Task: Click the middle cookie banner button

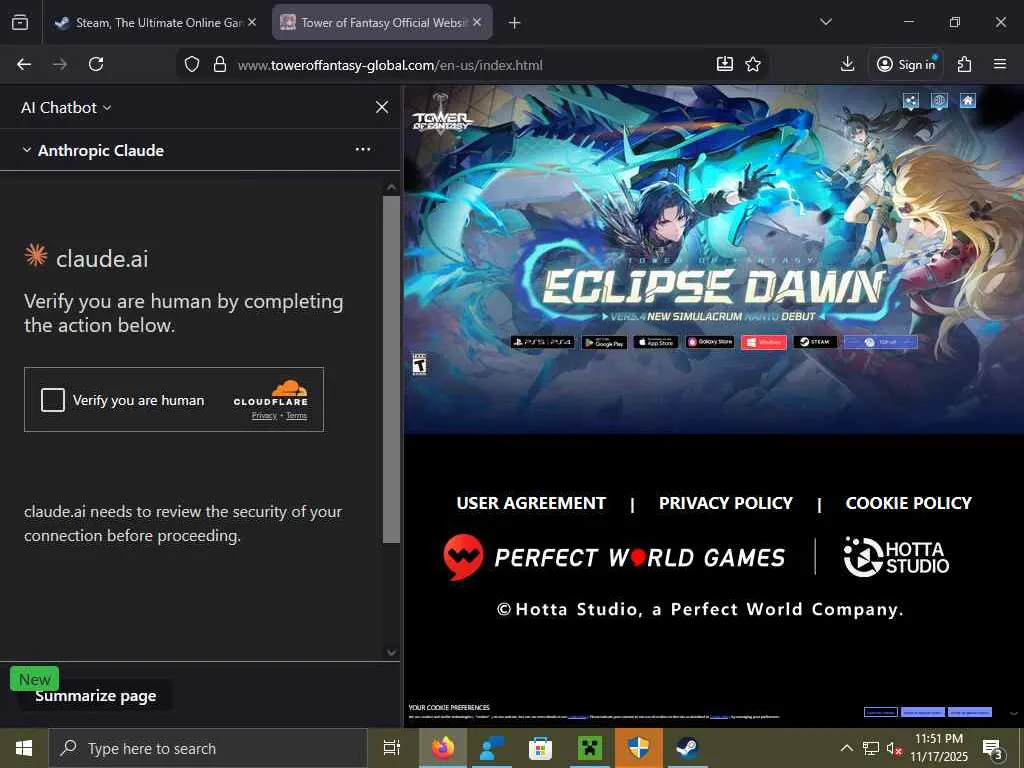Action: (923, 712)
